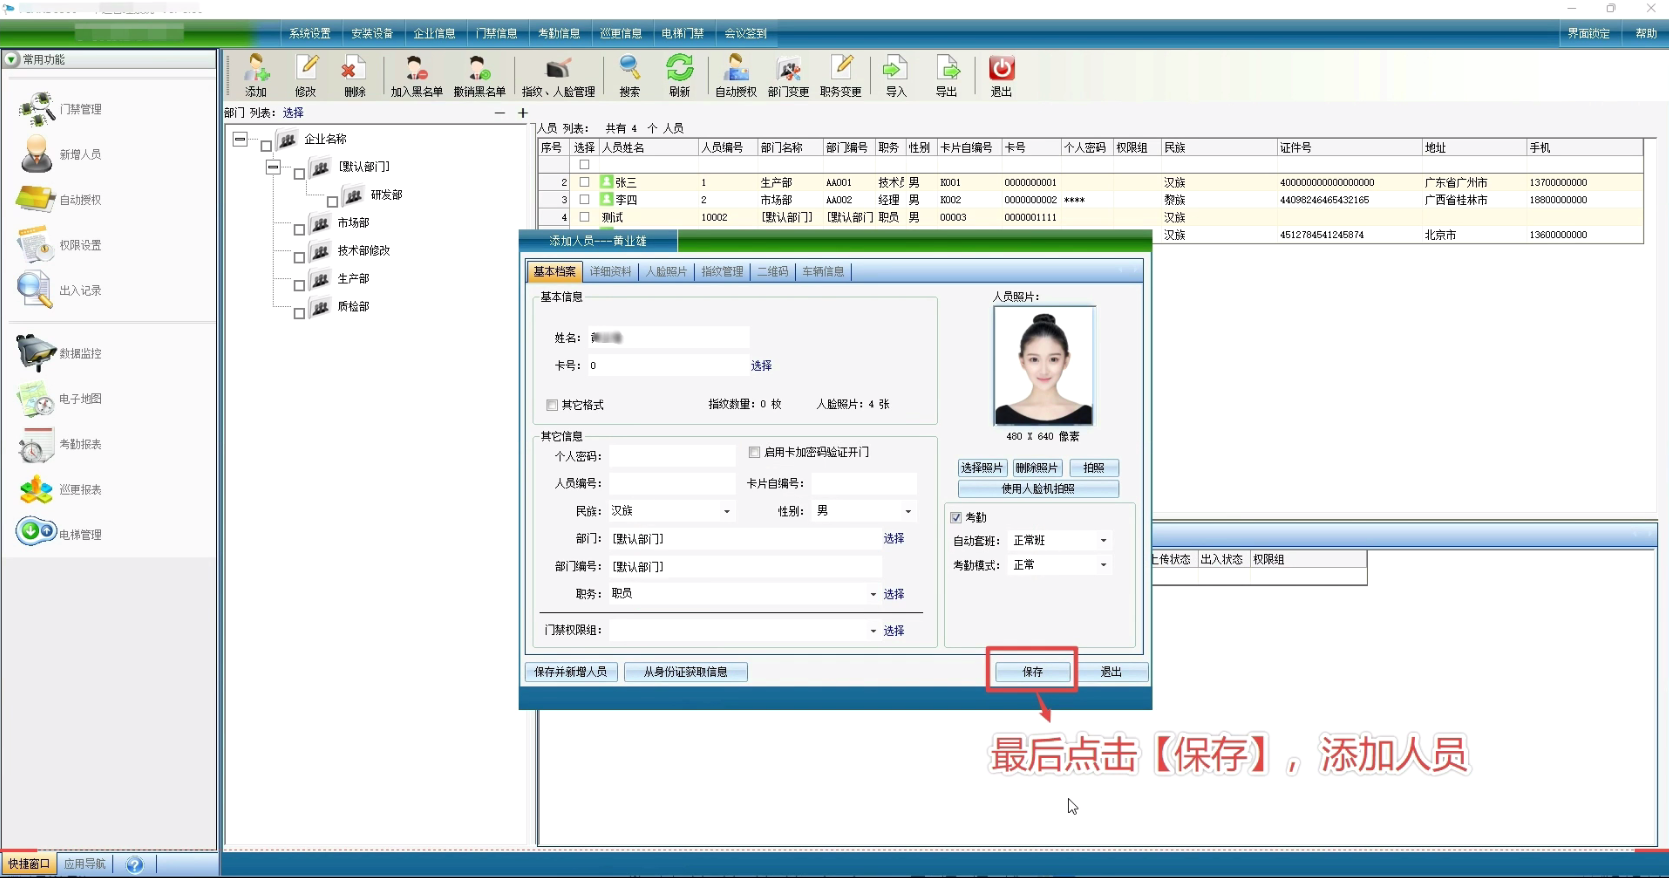Open the System Settings menu
Viewport: 1669px width, 878px height.
point(309,33)
